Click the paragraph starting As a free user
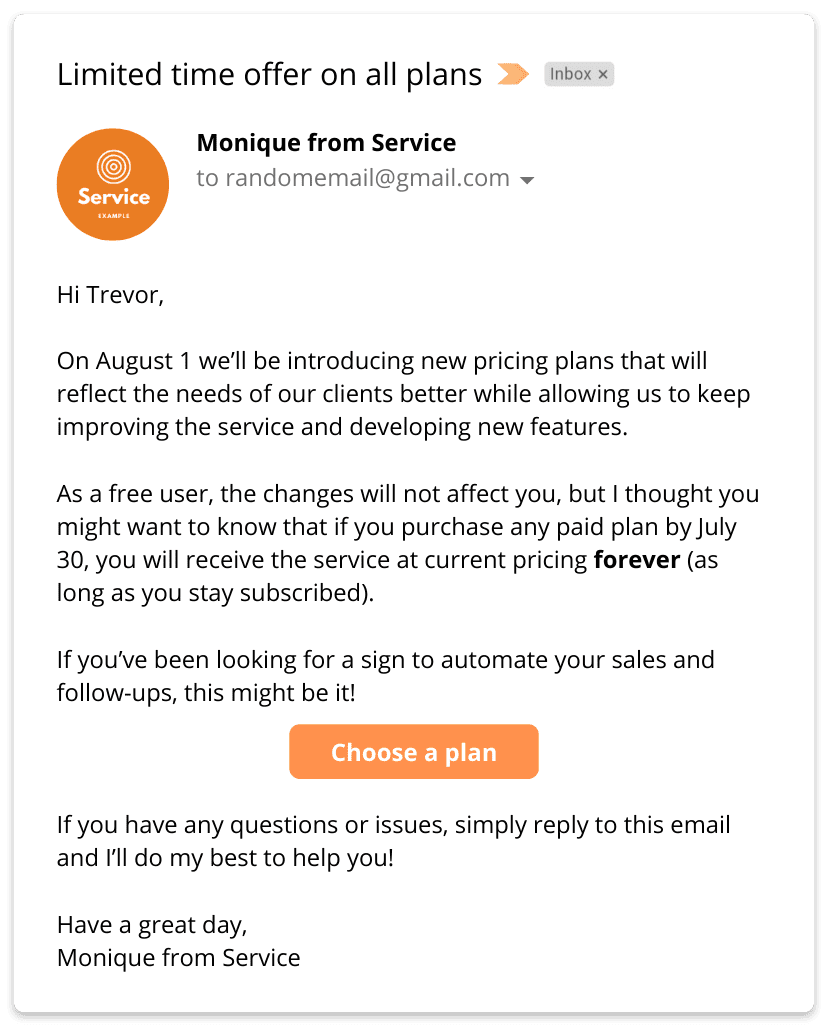 407,543
